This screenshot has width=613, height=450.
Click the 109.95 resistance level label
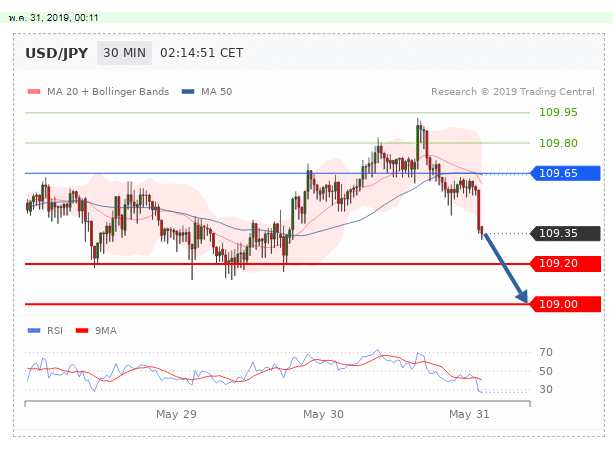pos(558,113)
